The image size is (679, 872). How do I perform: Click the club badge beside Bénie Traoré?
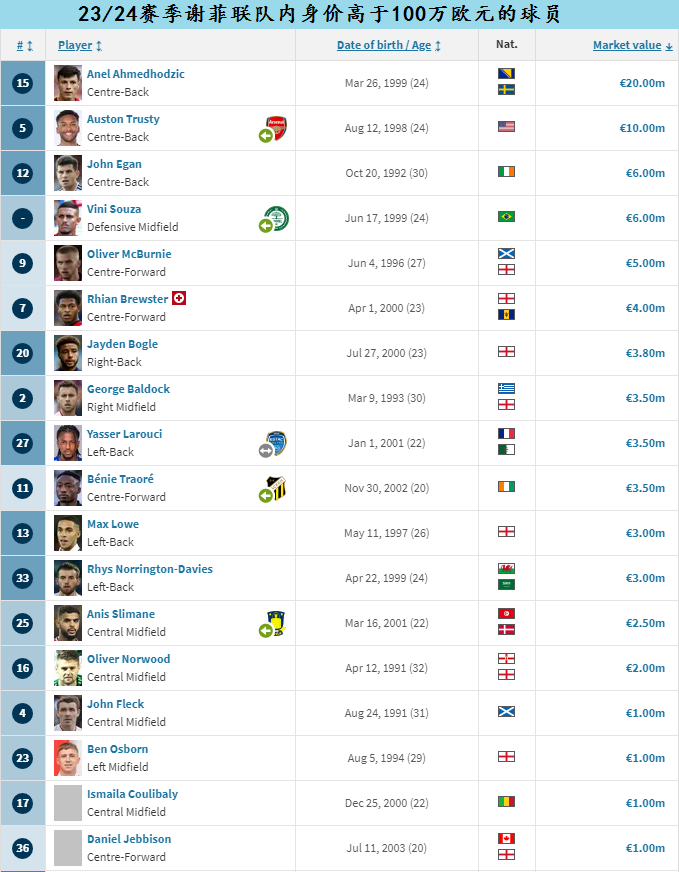(275, 487)
